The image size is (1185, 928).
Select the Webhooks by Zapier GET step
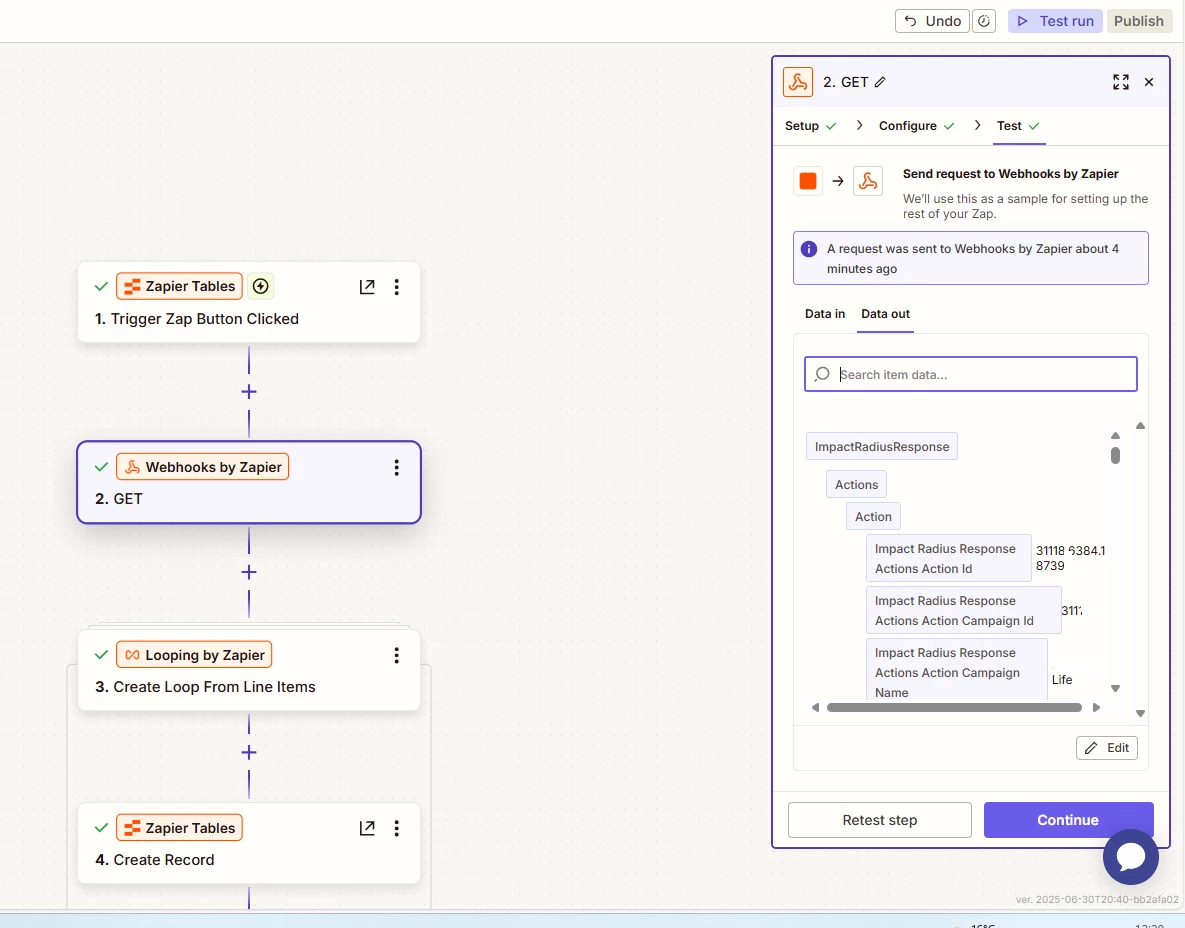point(249,482)
